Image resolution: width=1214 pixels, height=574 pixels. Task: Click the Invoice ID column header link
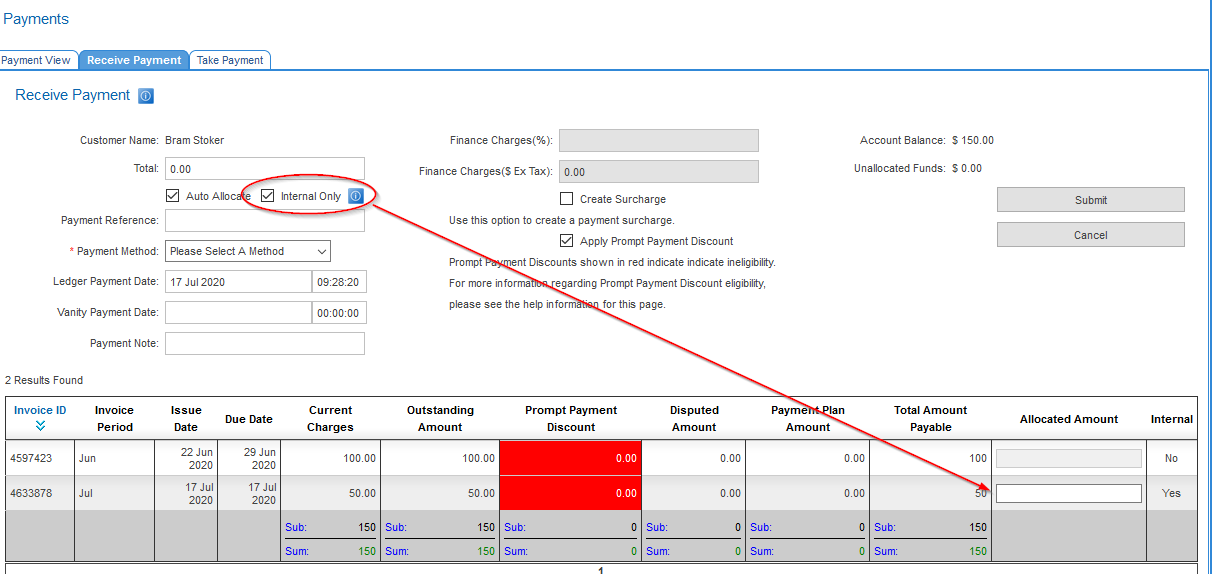(40, 410)
